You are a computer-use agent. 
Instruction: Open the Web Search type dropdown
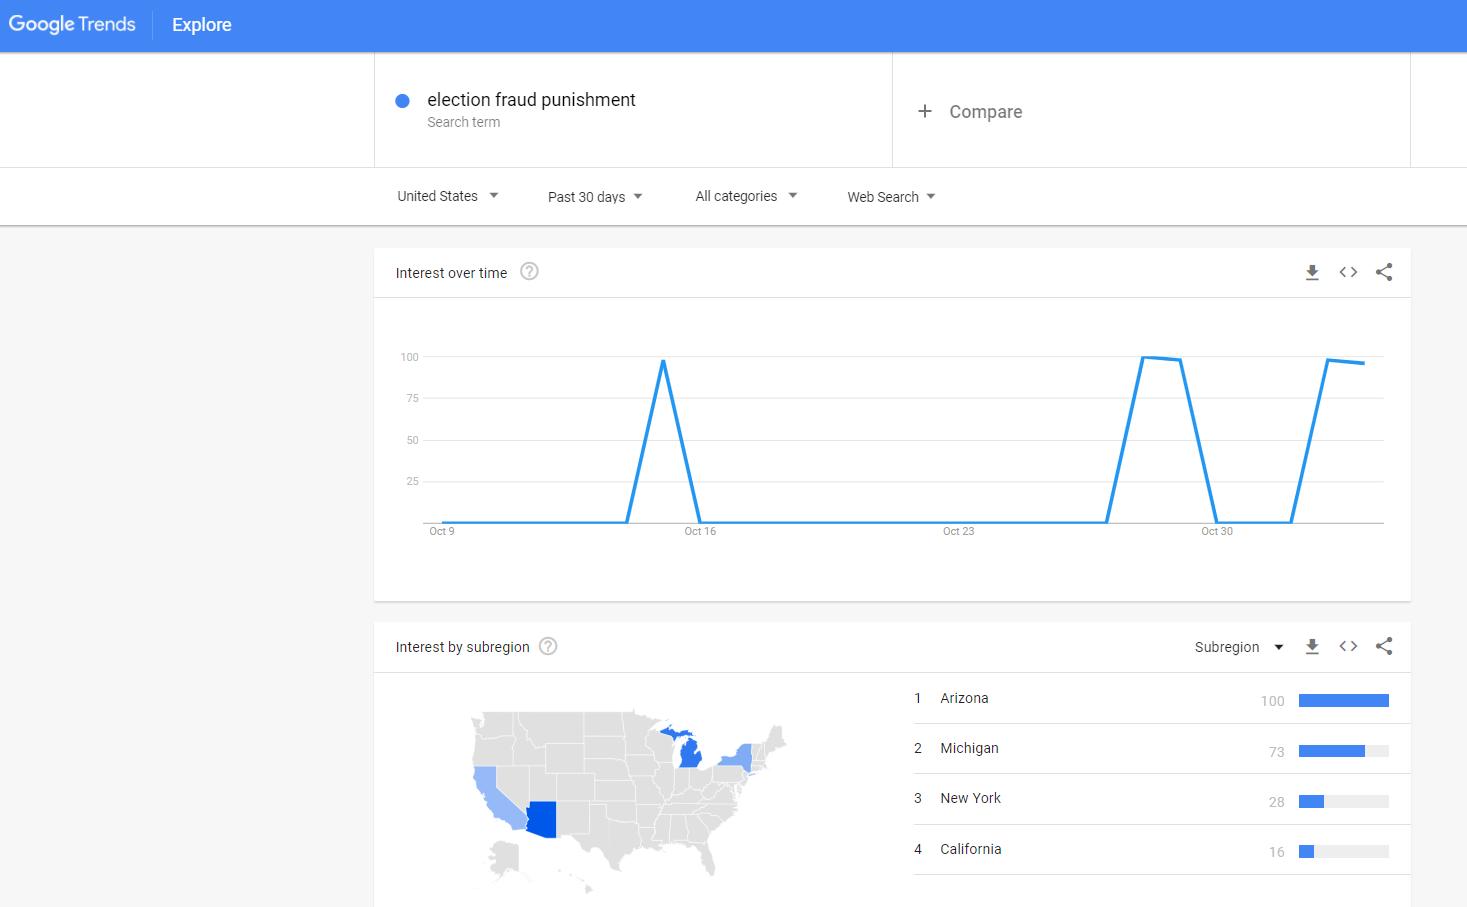(x=891, y=197)
